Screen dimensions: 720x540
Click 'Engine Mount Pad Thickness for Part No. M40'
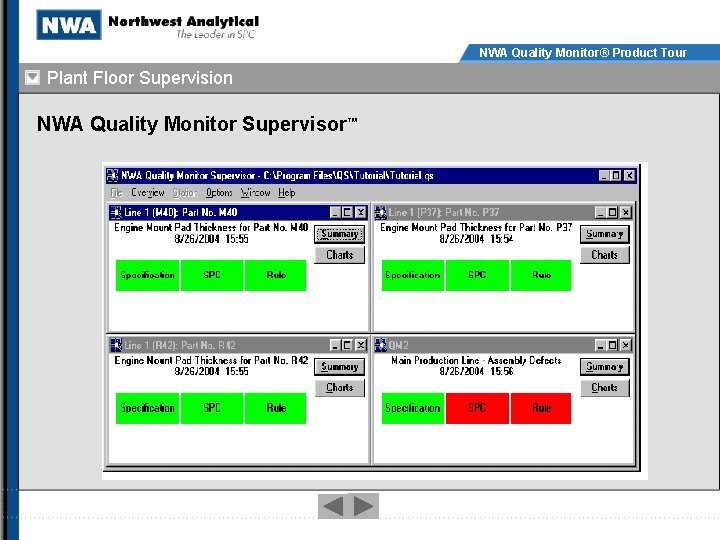(x=211, y=228)
